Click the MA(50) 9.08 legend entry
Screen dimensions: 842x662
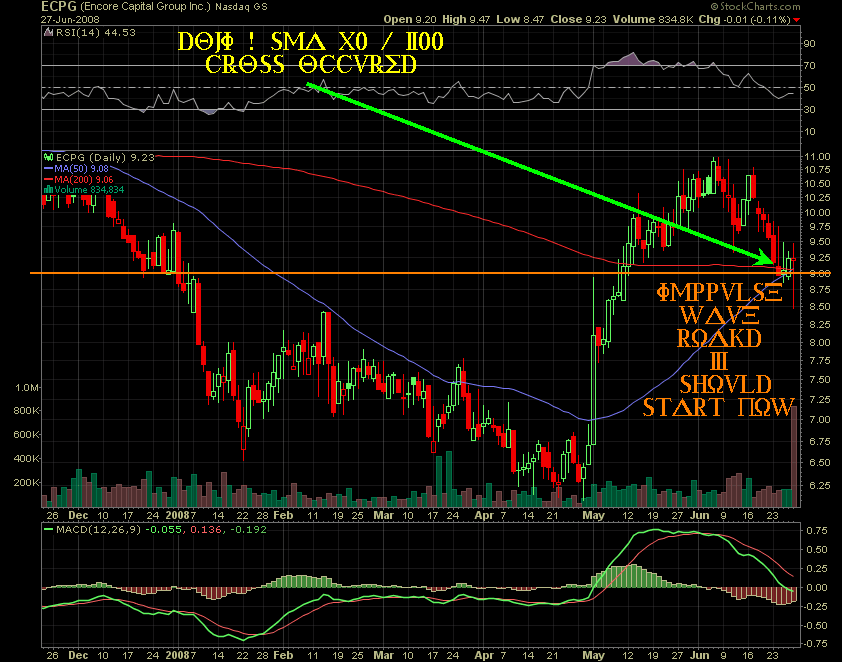81,169
